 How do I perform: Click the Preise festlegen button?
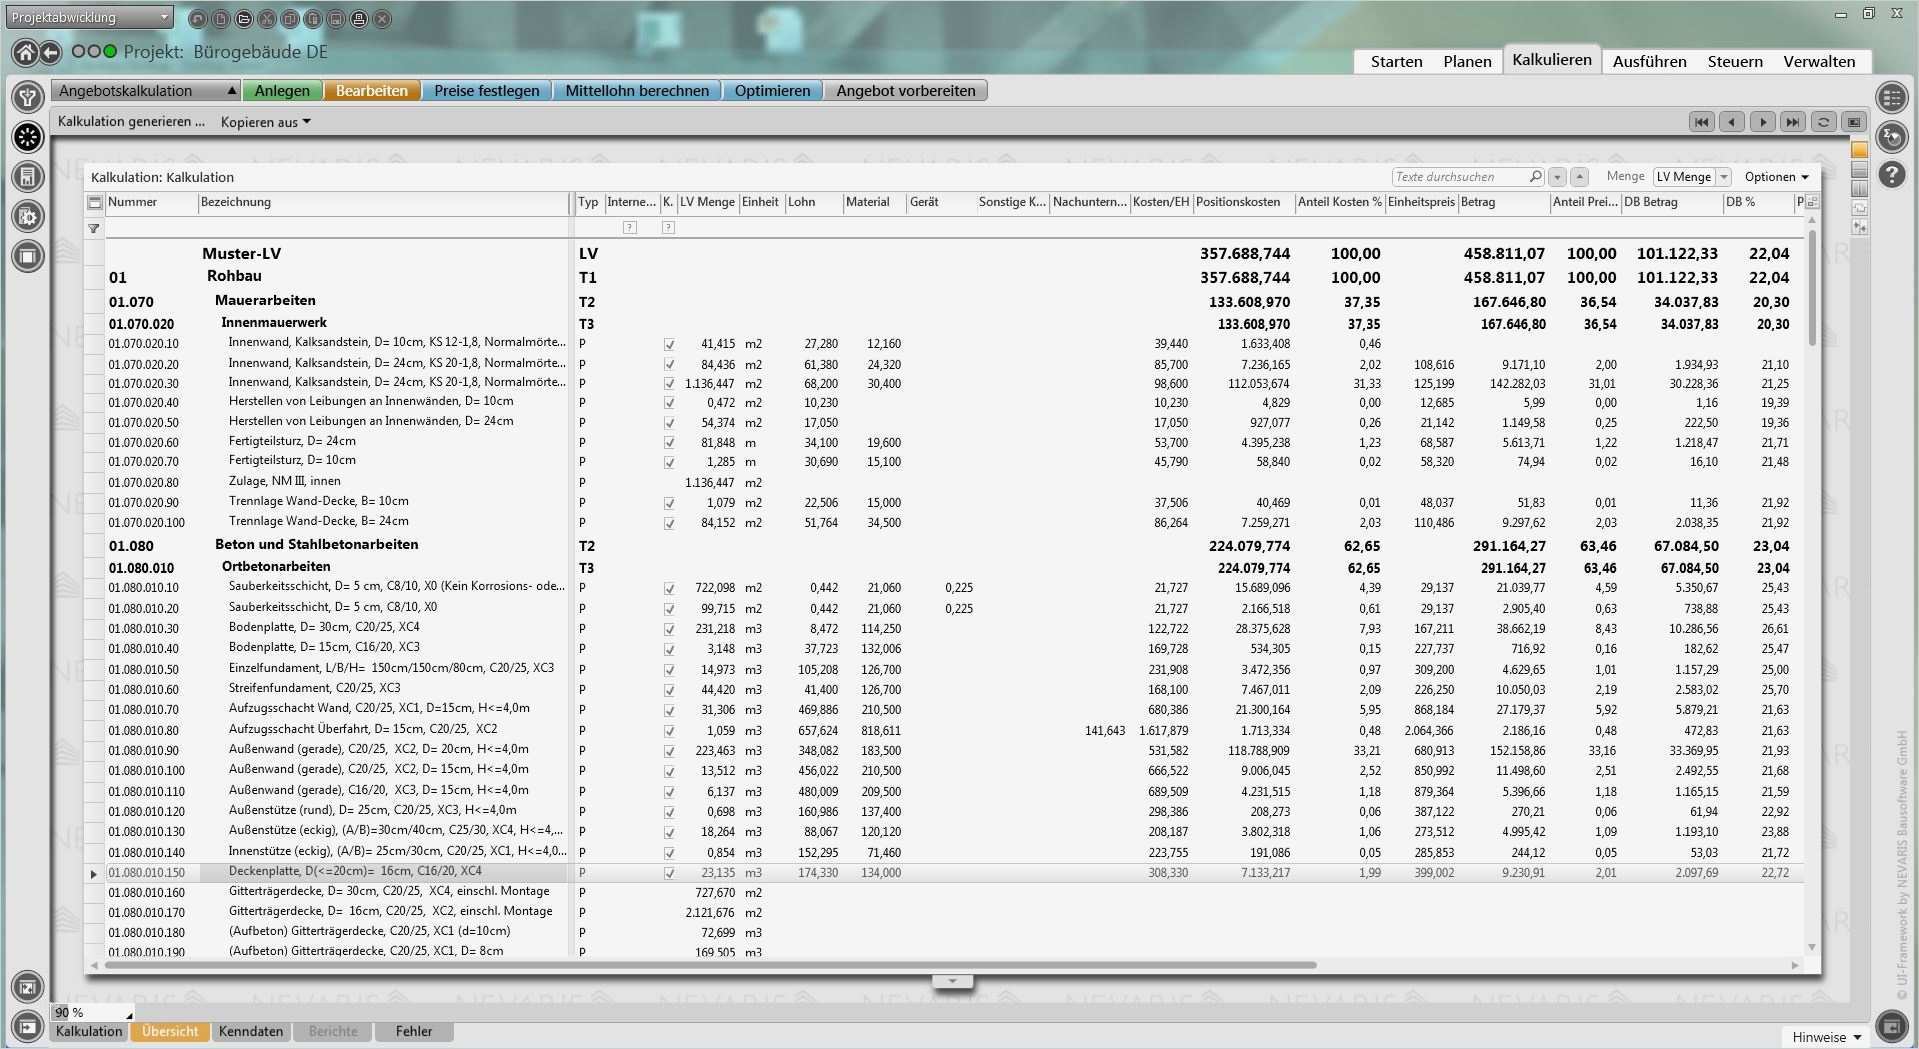pyautogui.click(x=486, y=91)
